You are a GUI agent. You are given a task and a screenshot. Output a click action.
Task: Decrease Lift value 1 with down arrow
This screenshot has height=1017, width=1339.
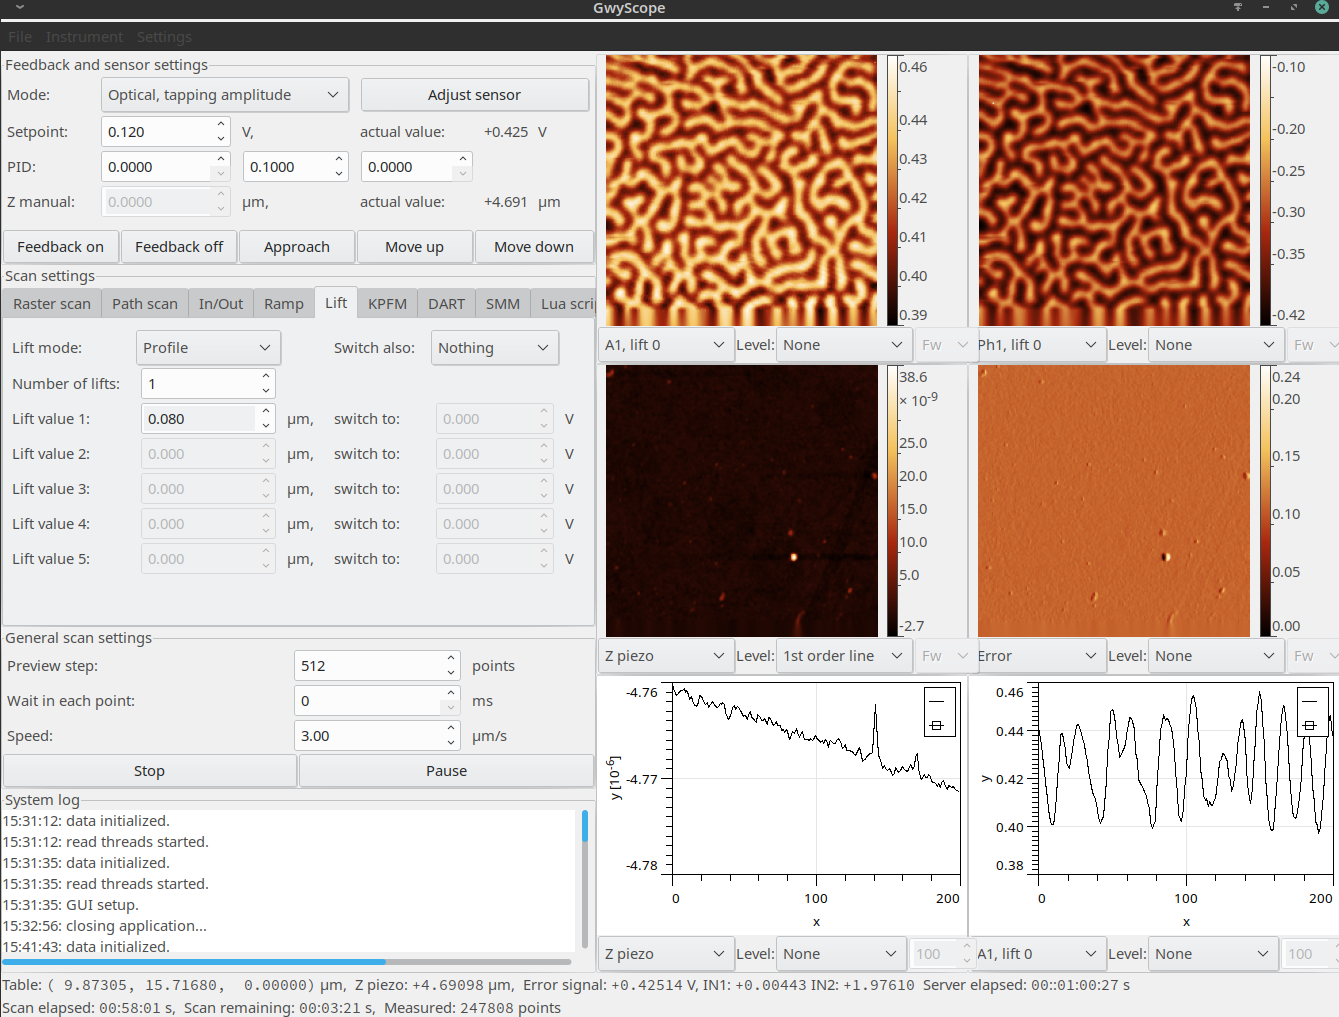click(x=266, y=425)
